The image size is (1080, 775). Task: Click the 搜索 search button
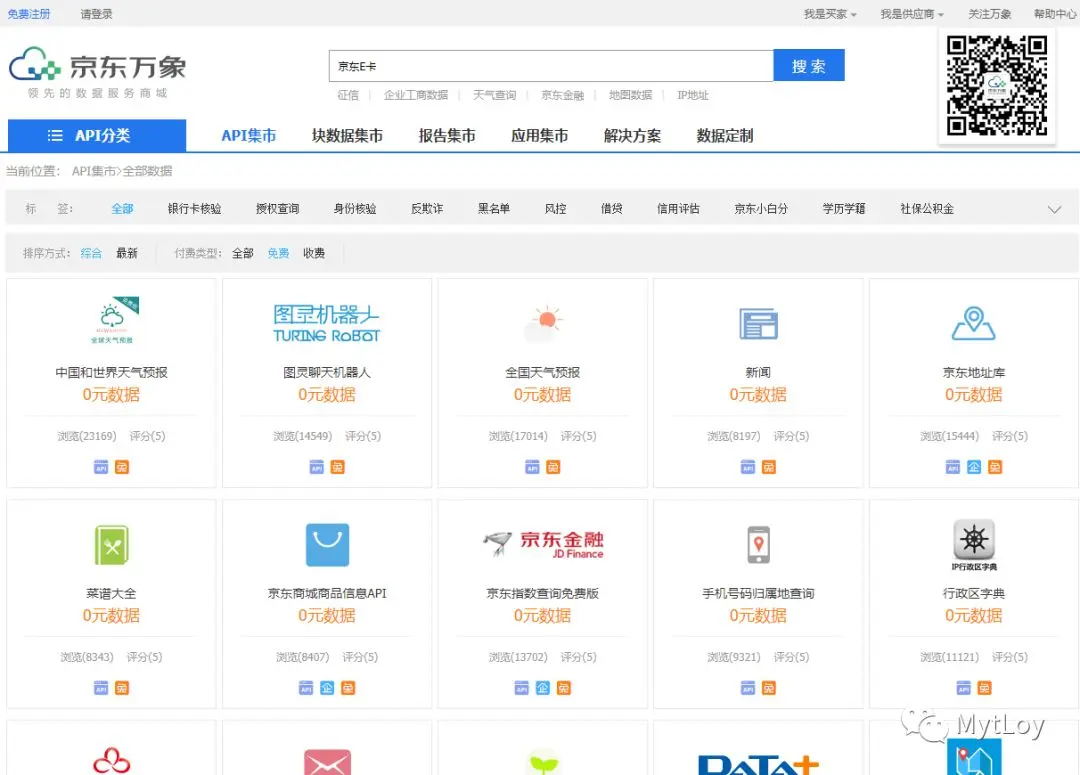(x=809, y=65)
